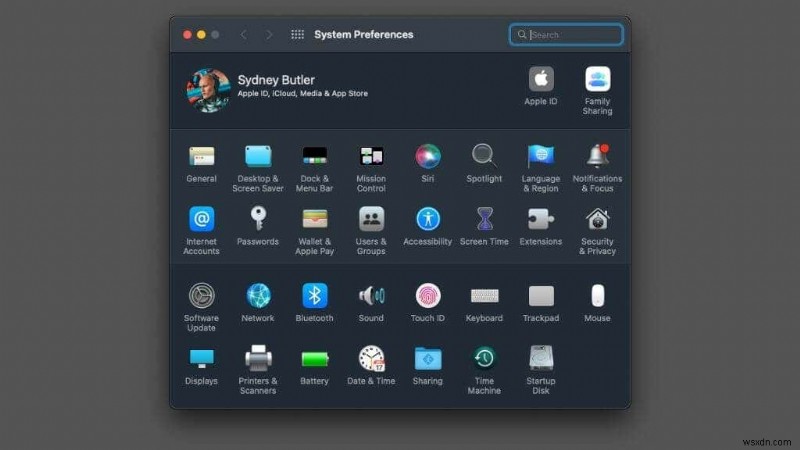Open Desktop & Screen Saver settings

pos(258,156)
